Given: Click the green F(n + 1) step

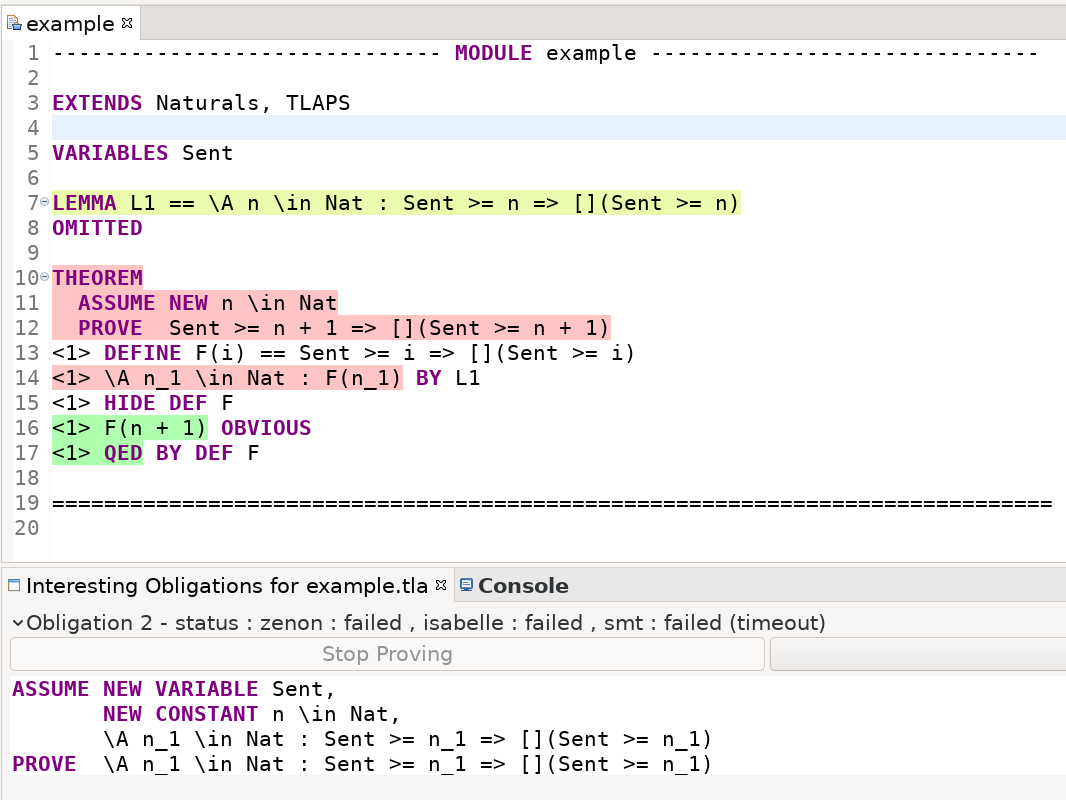Looking at the screenshot, I should pos(130,428).
